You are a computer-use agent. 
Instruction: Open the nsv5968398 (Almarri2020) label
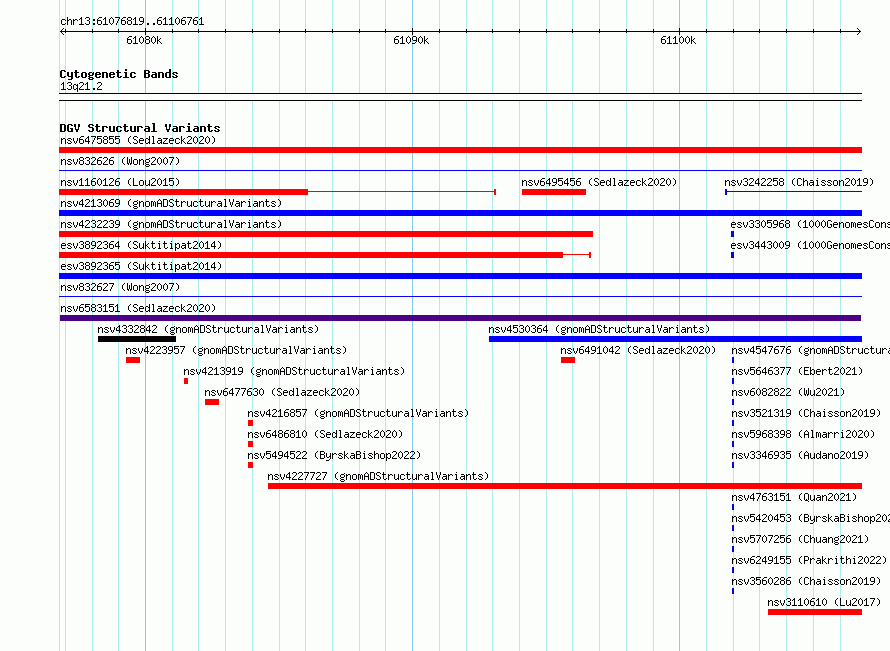coord(803,434)
